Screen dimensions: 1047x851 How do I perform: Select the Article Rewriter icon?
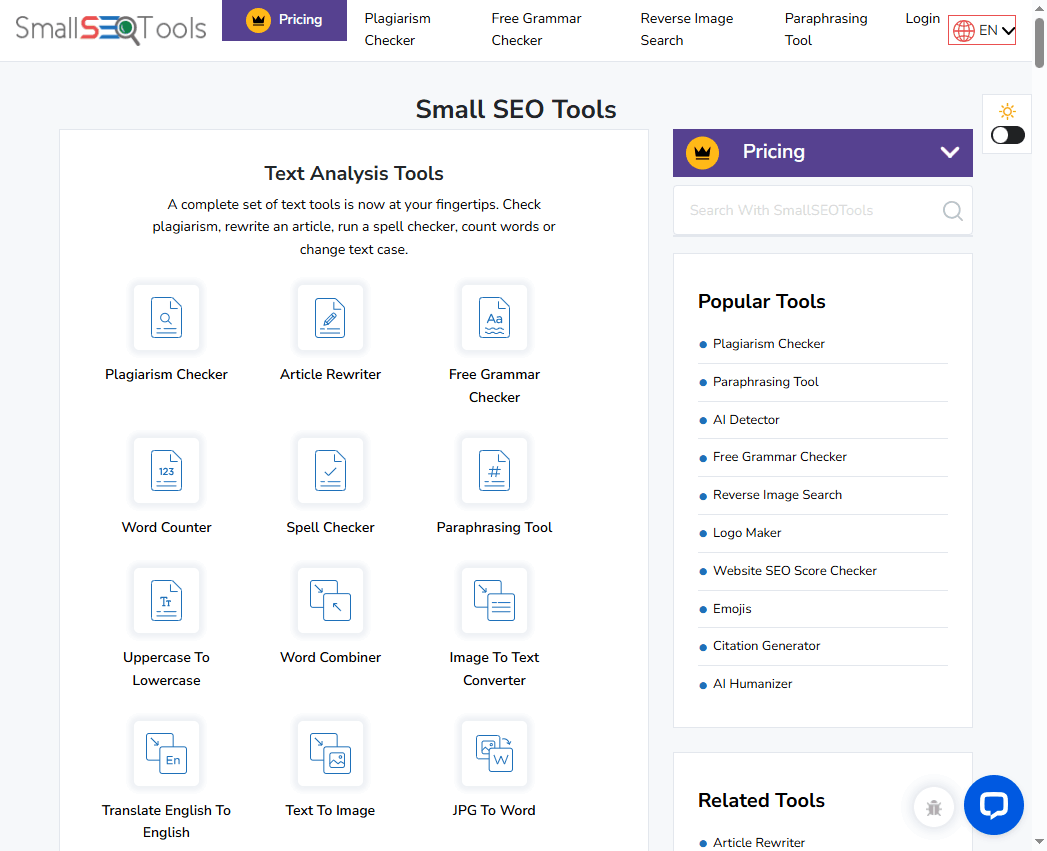330,318
